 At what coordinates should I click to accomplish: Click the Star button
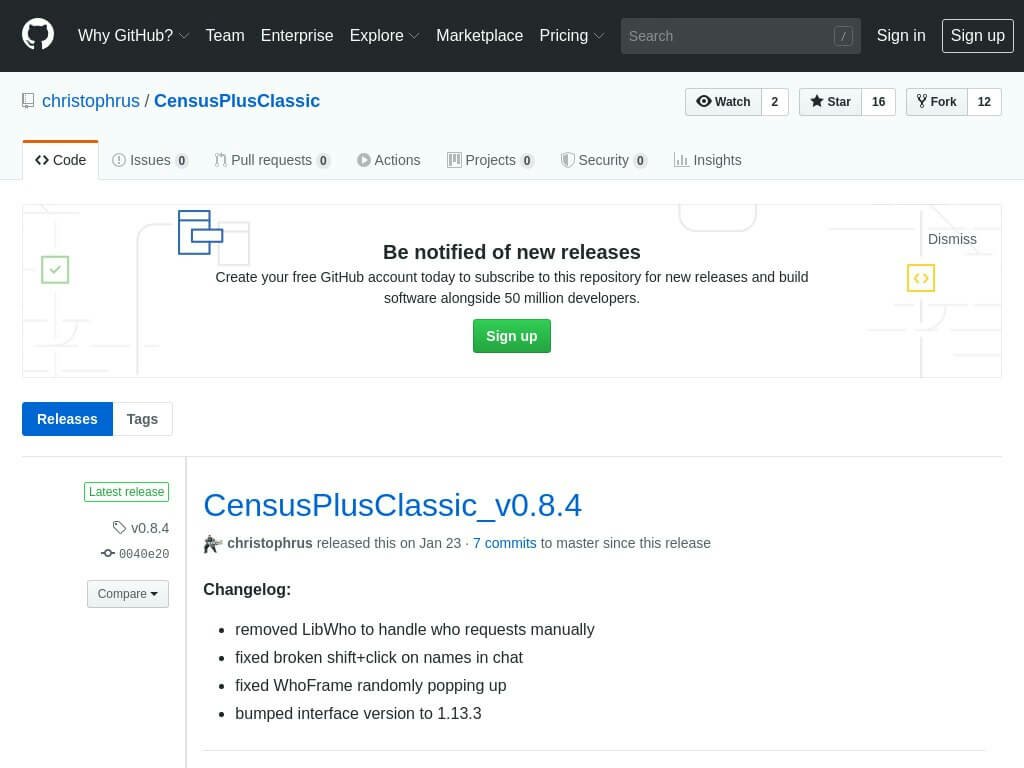point(830,102)
